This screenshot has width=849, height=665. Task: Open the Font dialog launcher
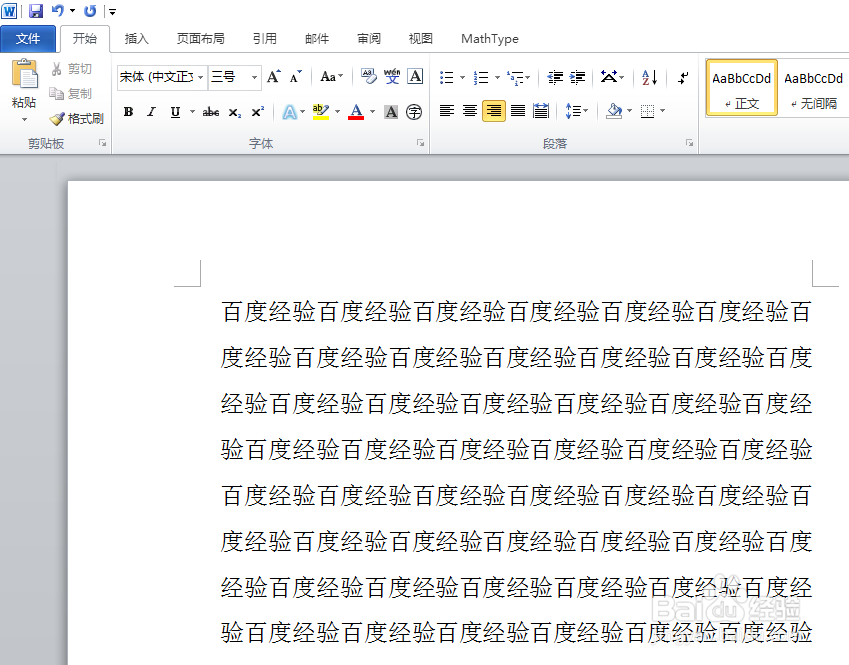[x=420, y=143]
